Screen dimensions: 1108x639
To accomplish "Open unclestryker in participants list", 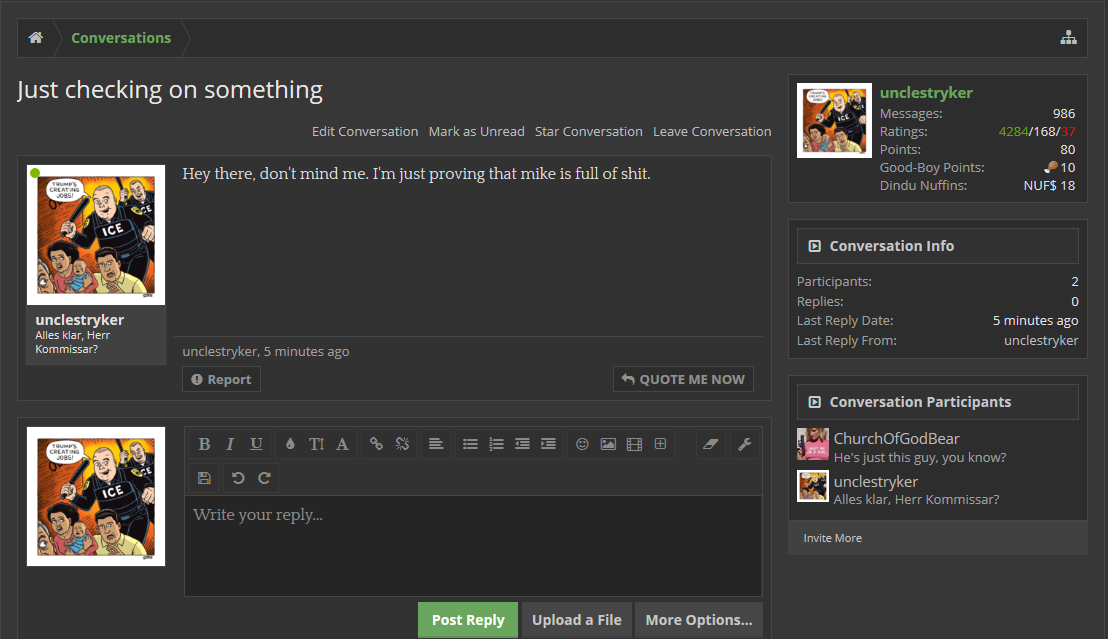I will [x=876, y=481].
